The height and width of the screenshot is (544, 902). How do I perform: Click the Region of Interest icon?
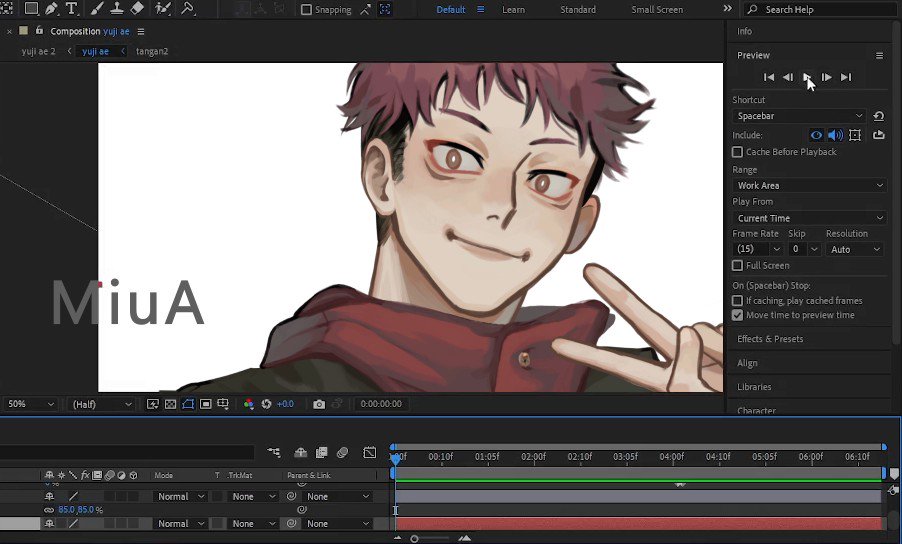point(205,404)
